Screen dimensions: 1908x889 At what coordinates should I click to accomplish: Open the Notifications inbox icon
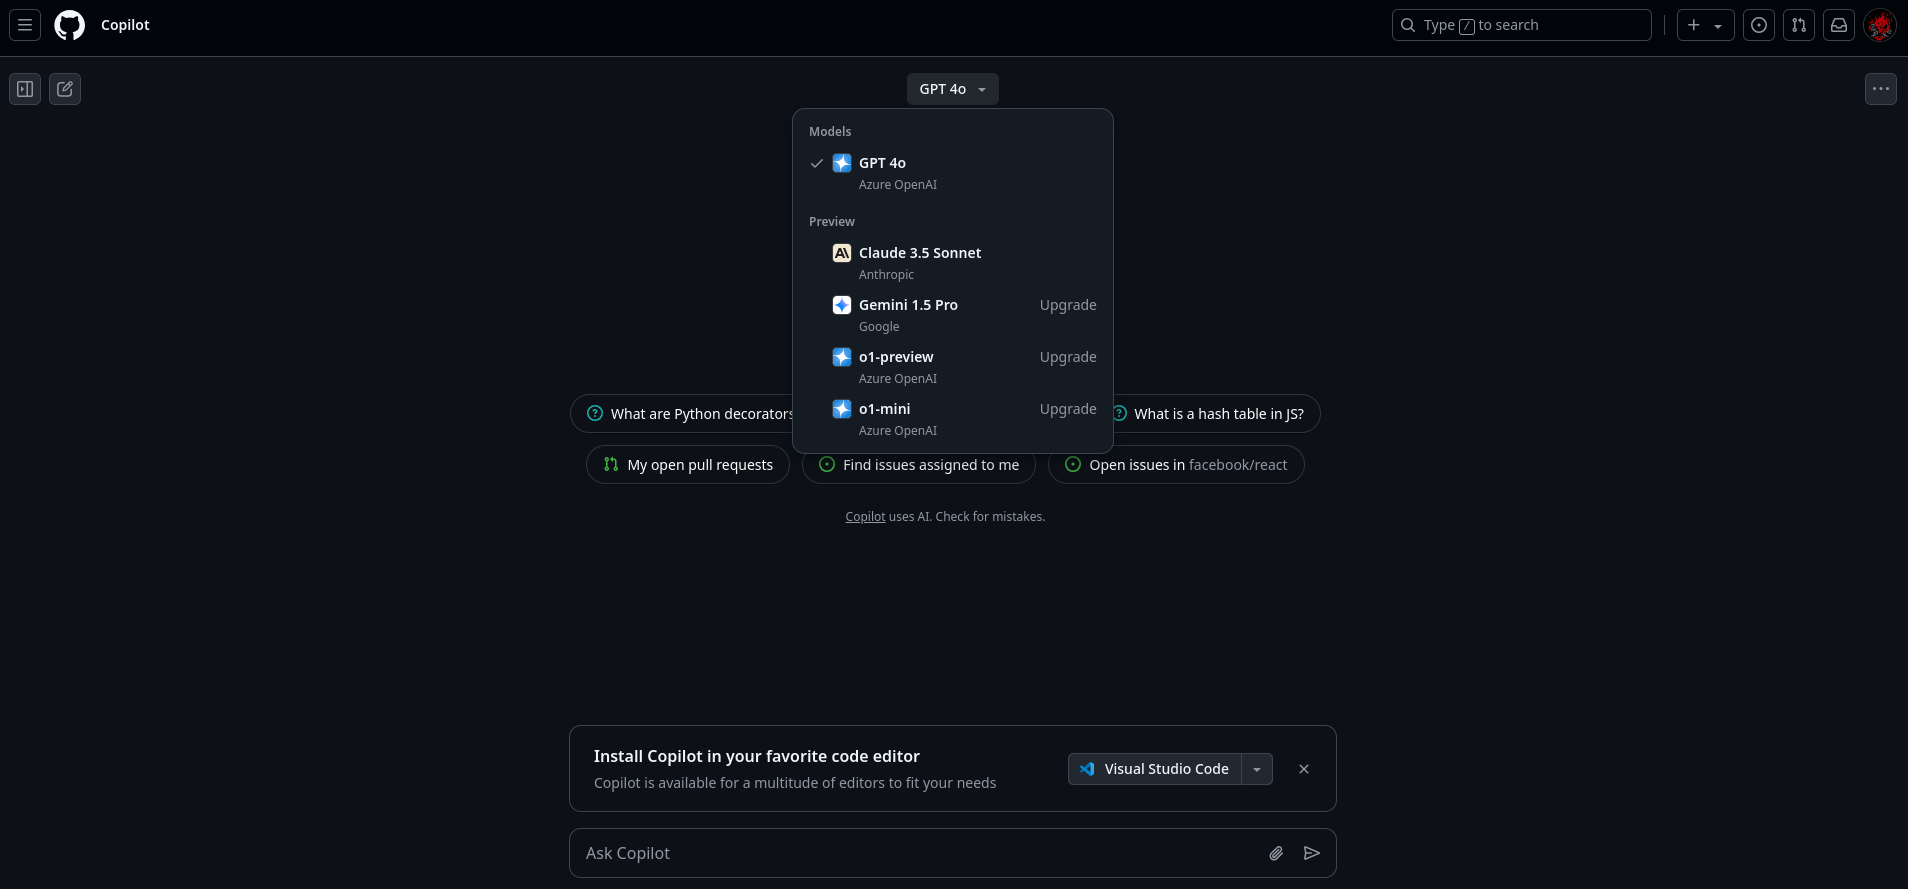(x=1838, y=25)
